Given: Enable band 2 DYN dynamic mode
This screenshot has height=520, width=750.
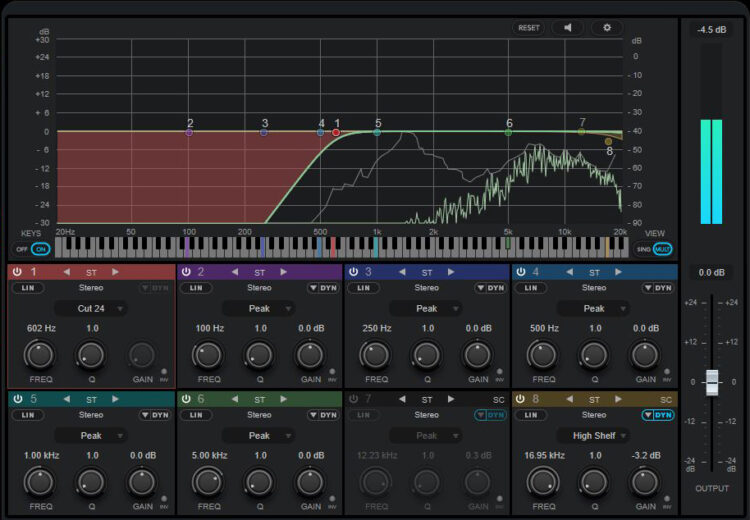Looking at the screenshot, I should 323,288.
